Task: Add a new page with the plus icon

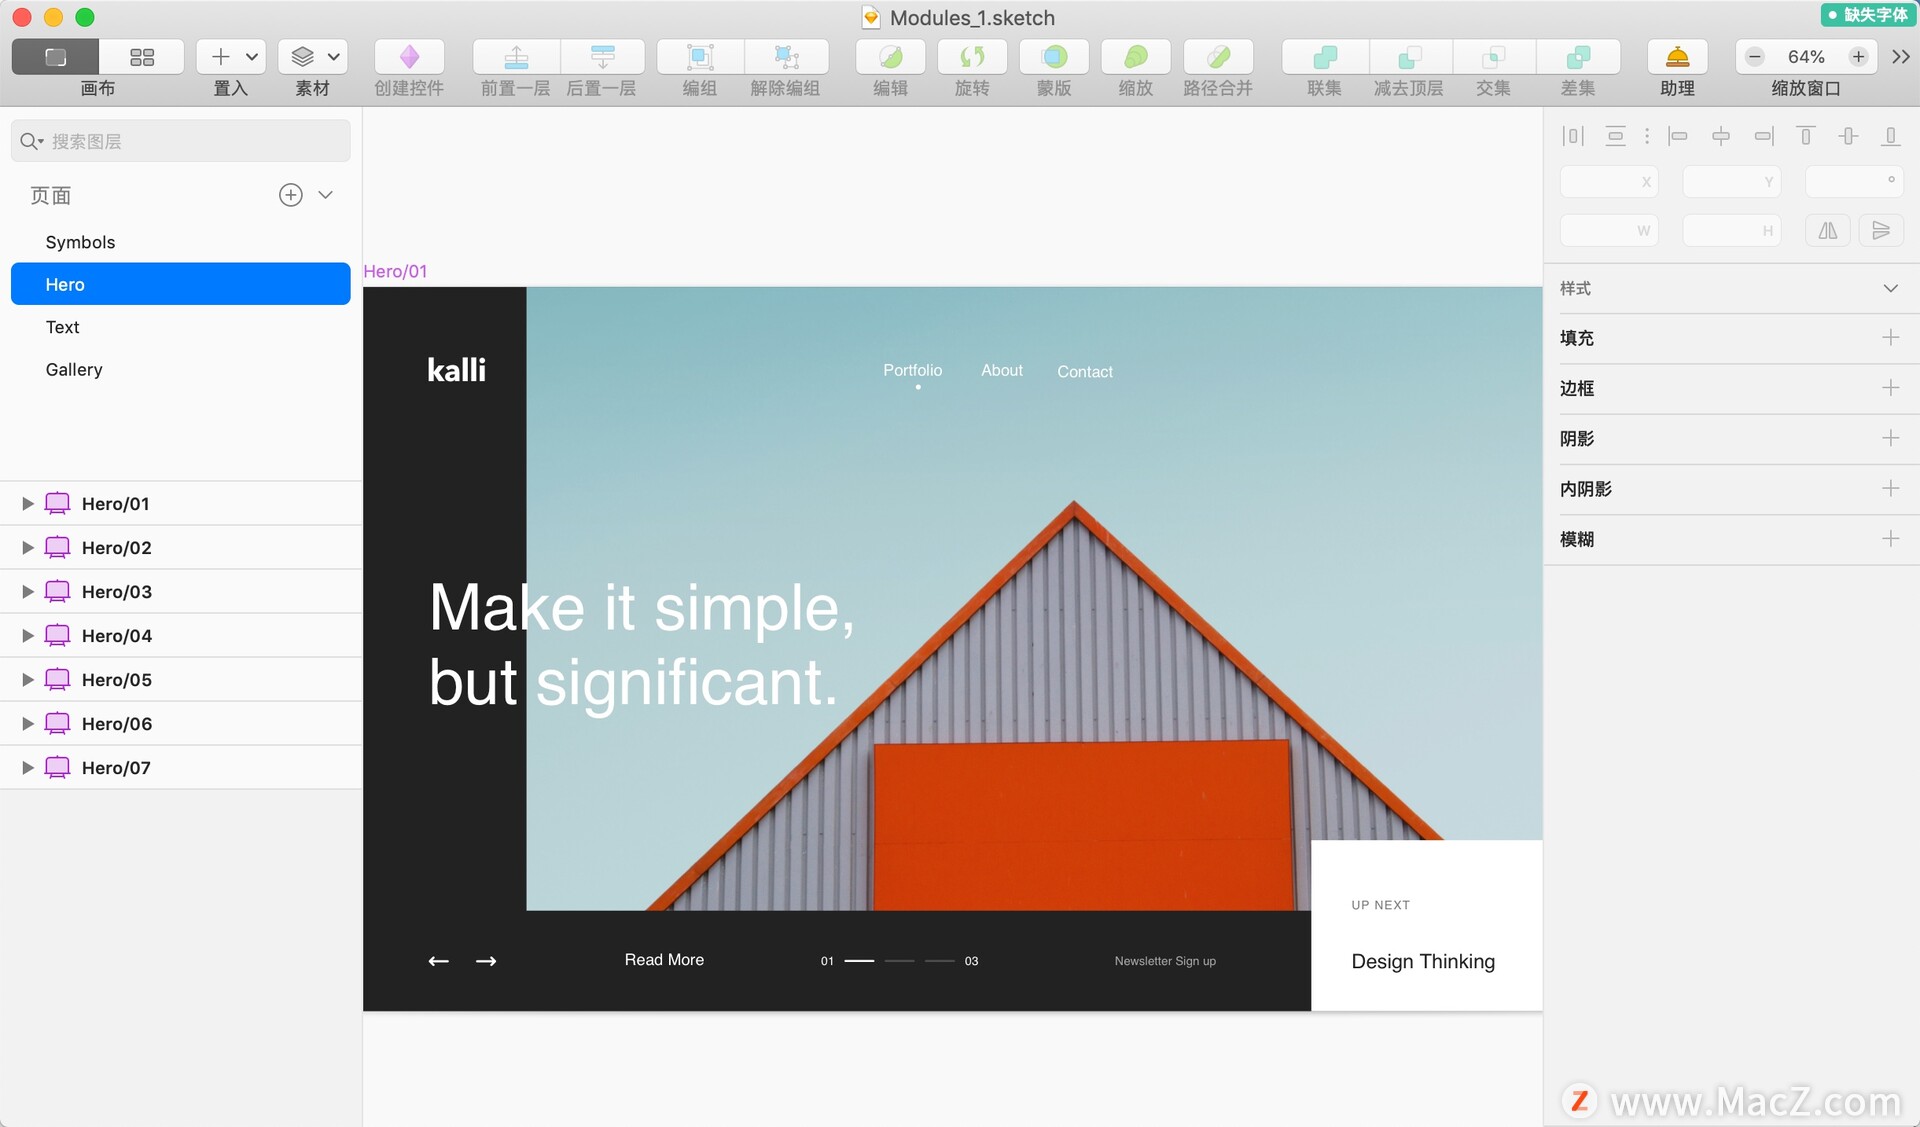Action: coord(290,195)
